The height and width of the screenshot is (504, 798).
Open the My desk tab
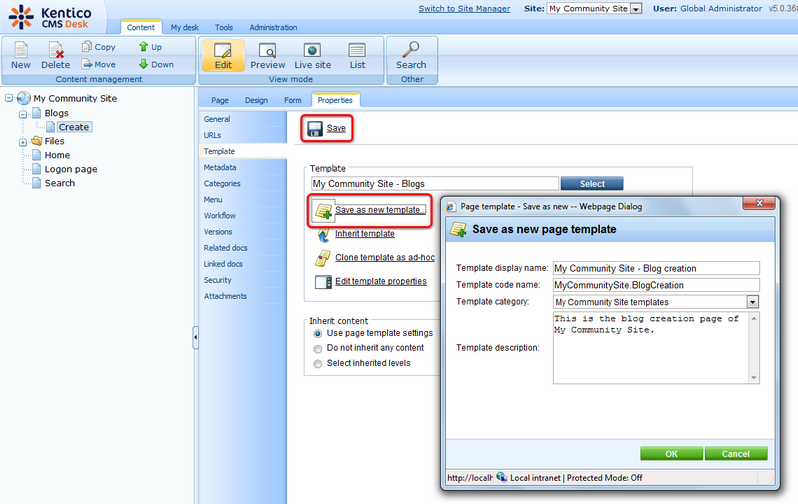pyautogui.click(x=184, y=27)
